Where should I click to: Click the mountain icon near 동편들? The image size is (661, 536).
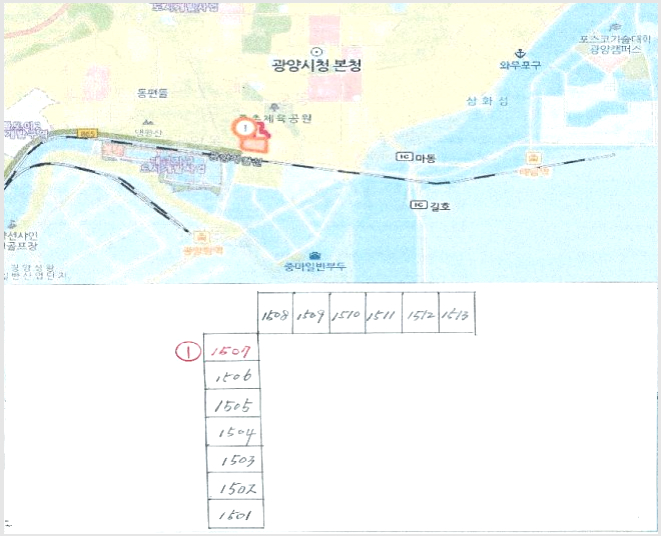[148, 122]
